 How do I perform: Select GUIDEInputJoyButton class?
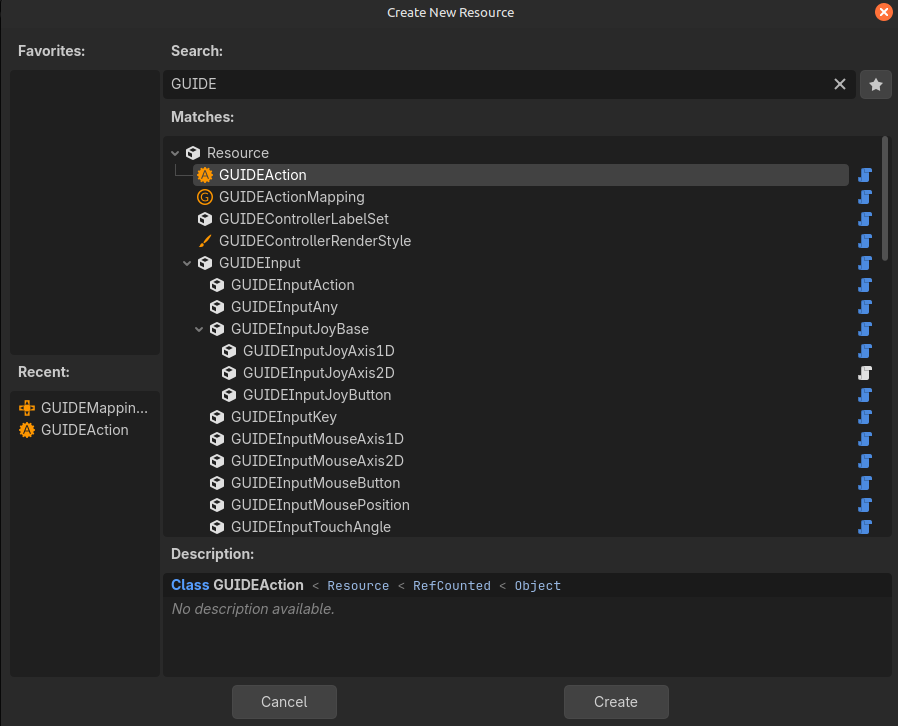click(317, 395)
